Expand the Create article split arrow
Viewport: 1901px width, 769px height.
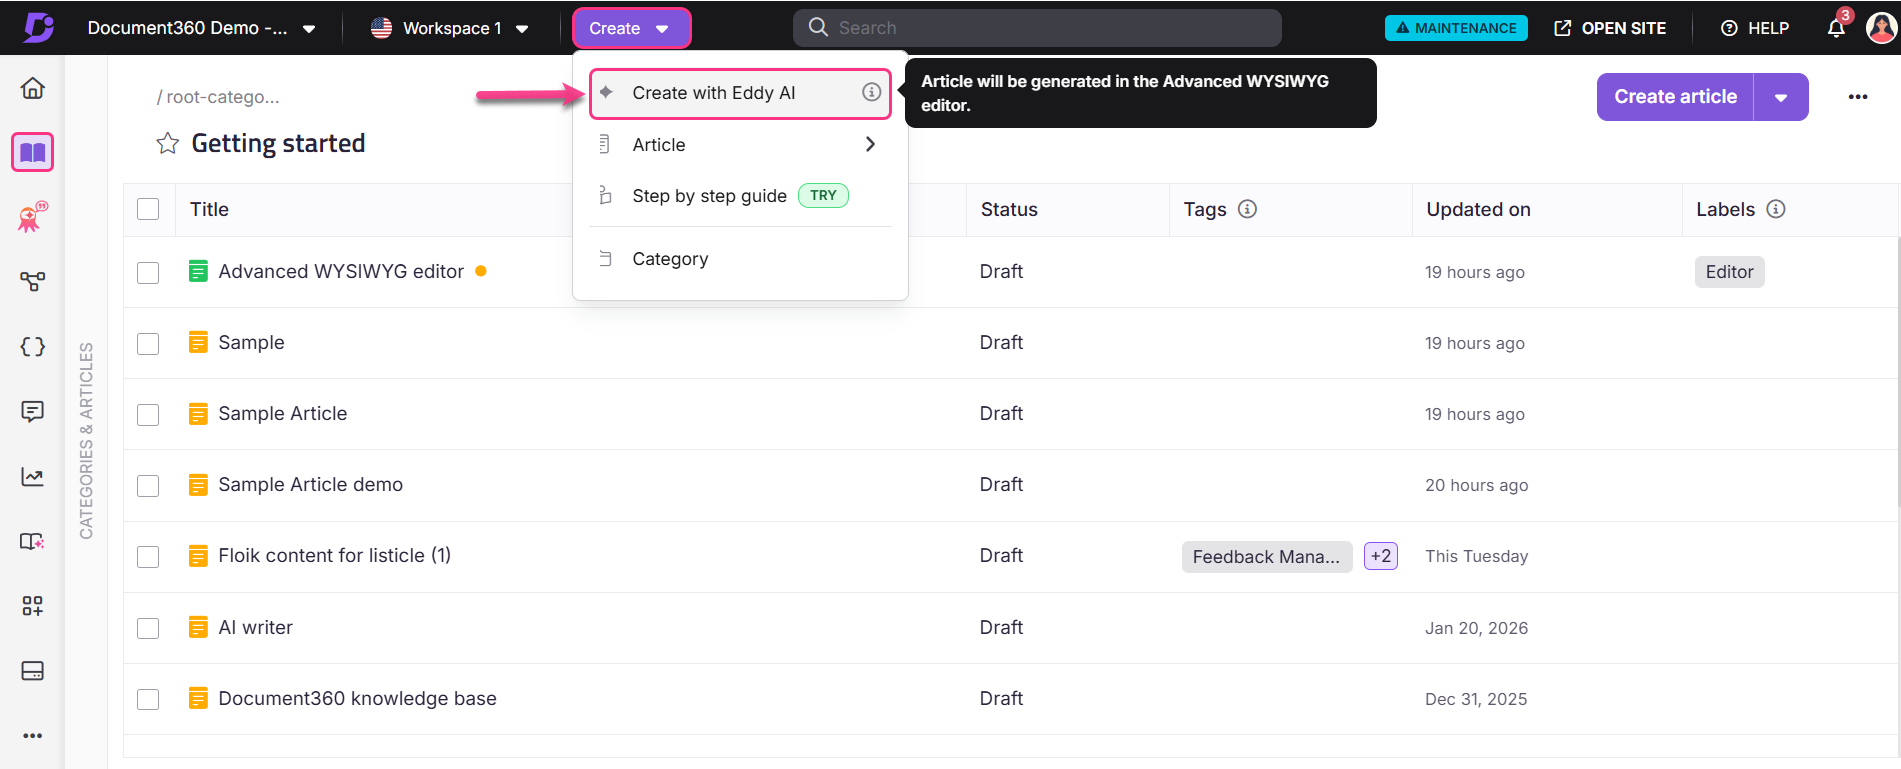coord(1781,97)
